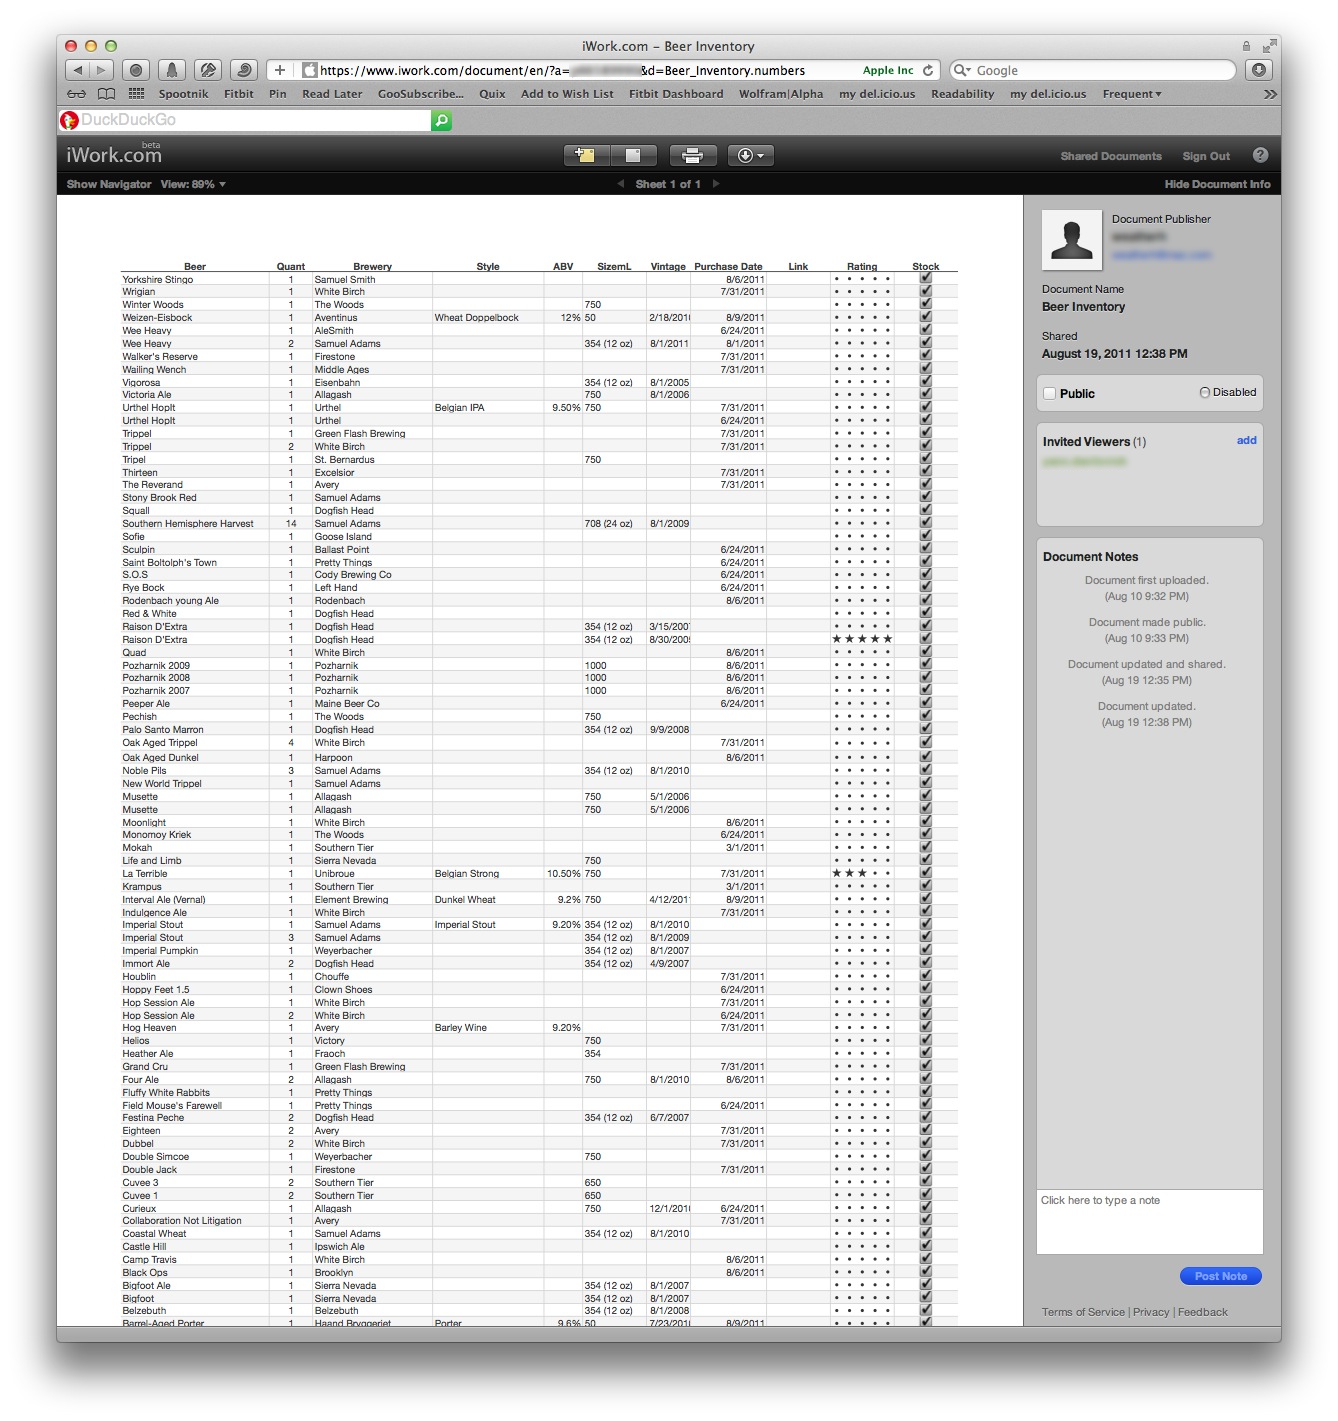Click the Apple site icon in address bar
Image resolution: width=1338 pixels, height=1421 pixels.
click(310, 70)
